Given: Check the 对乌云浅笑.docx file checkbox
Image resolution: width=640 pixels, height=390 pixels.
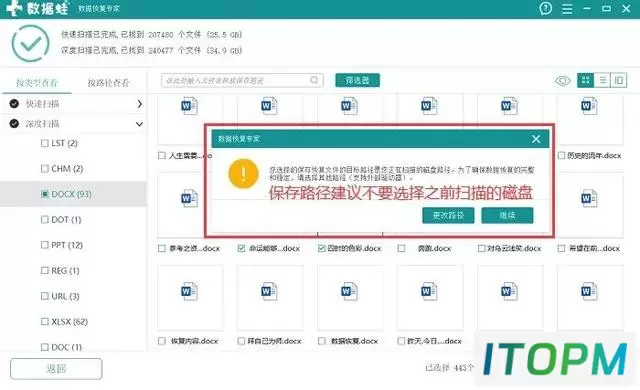Looking at the screenshot, I should 482,248.
